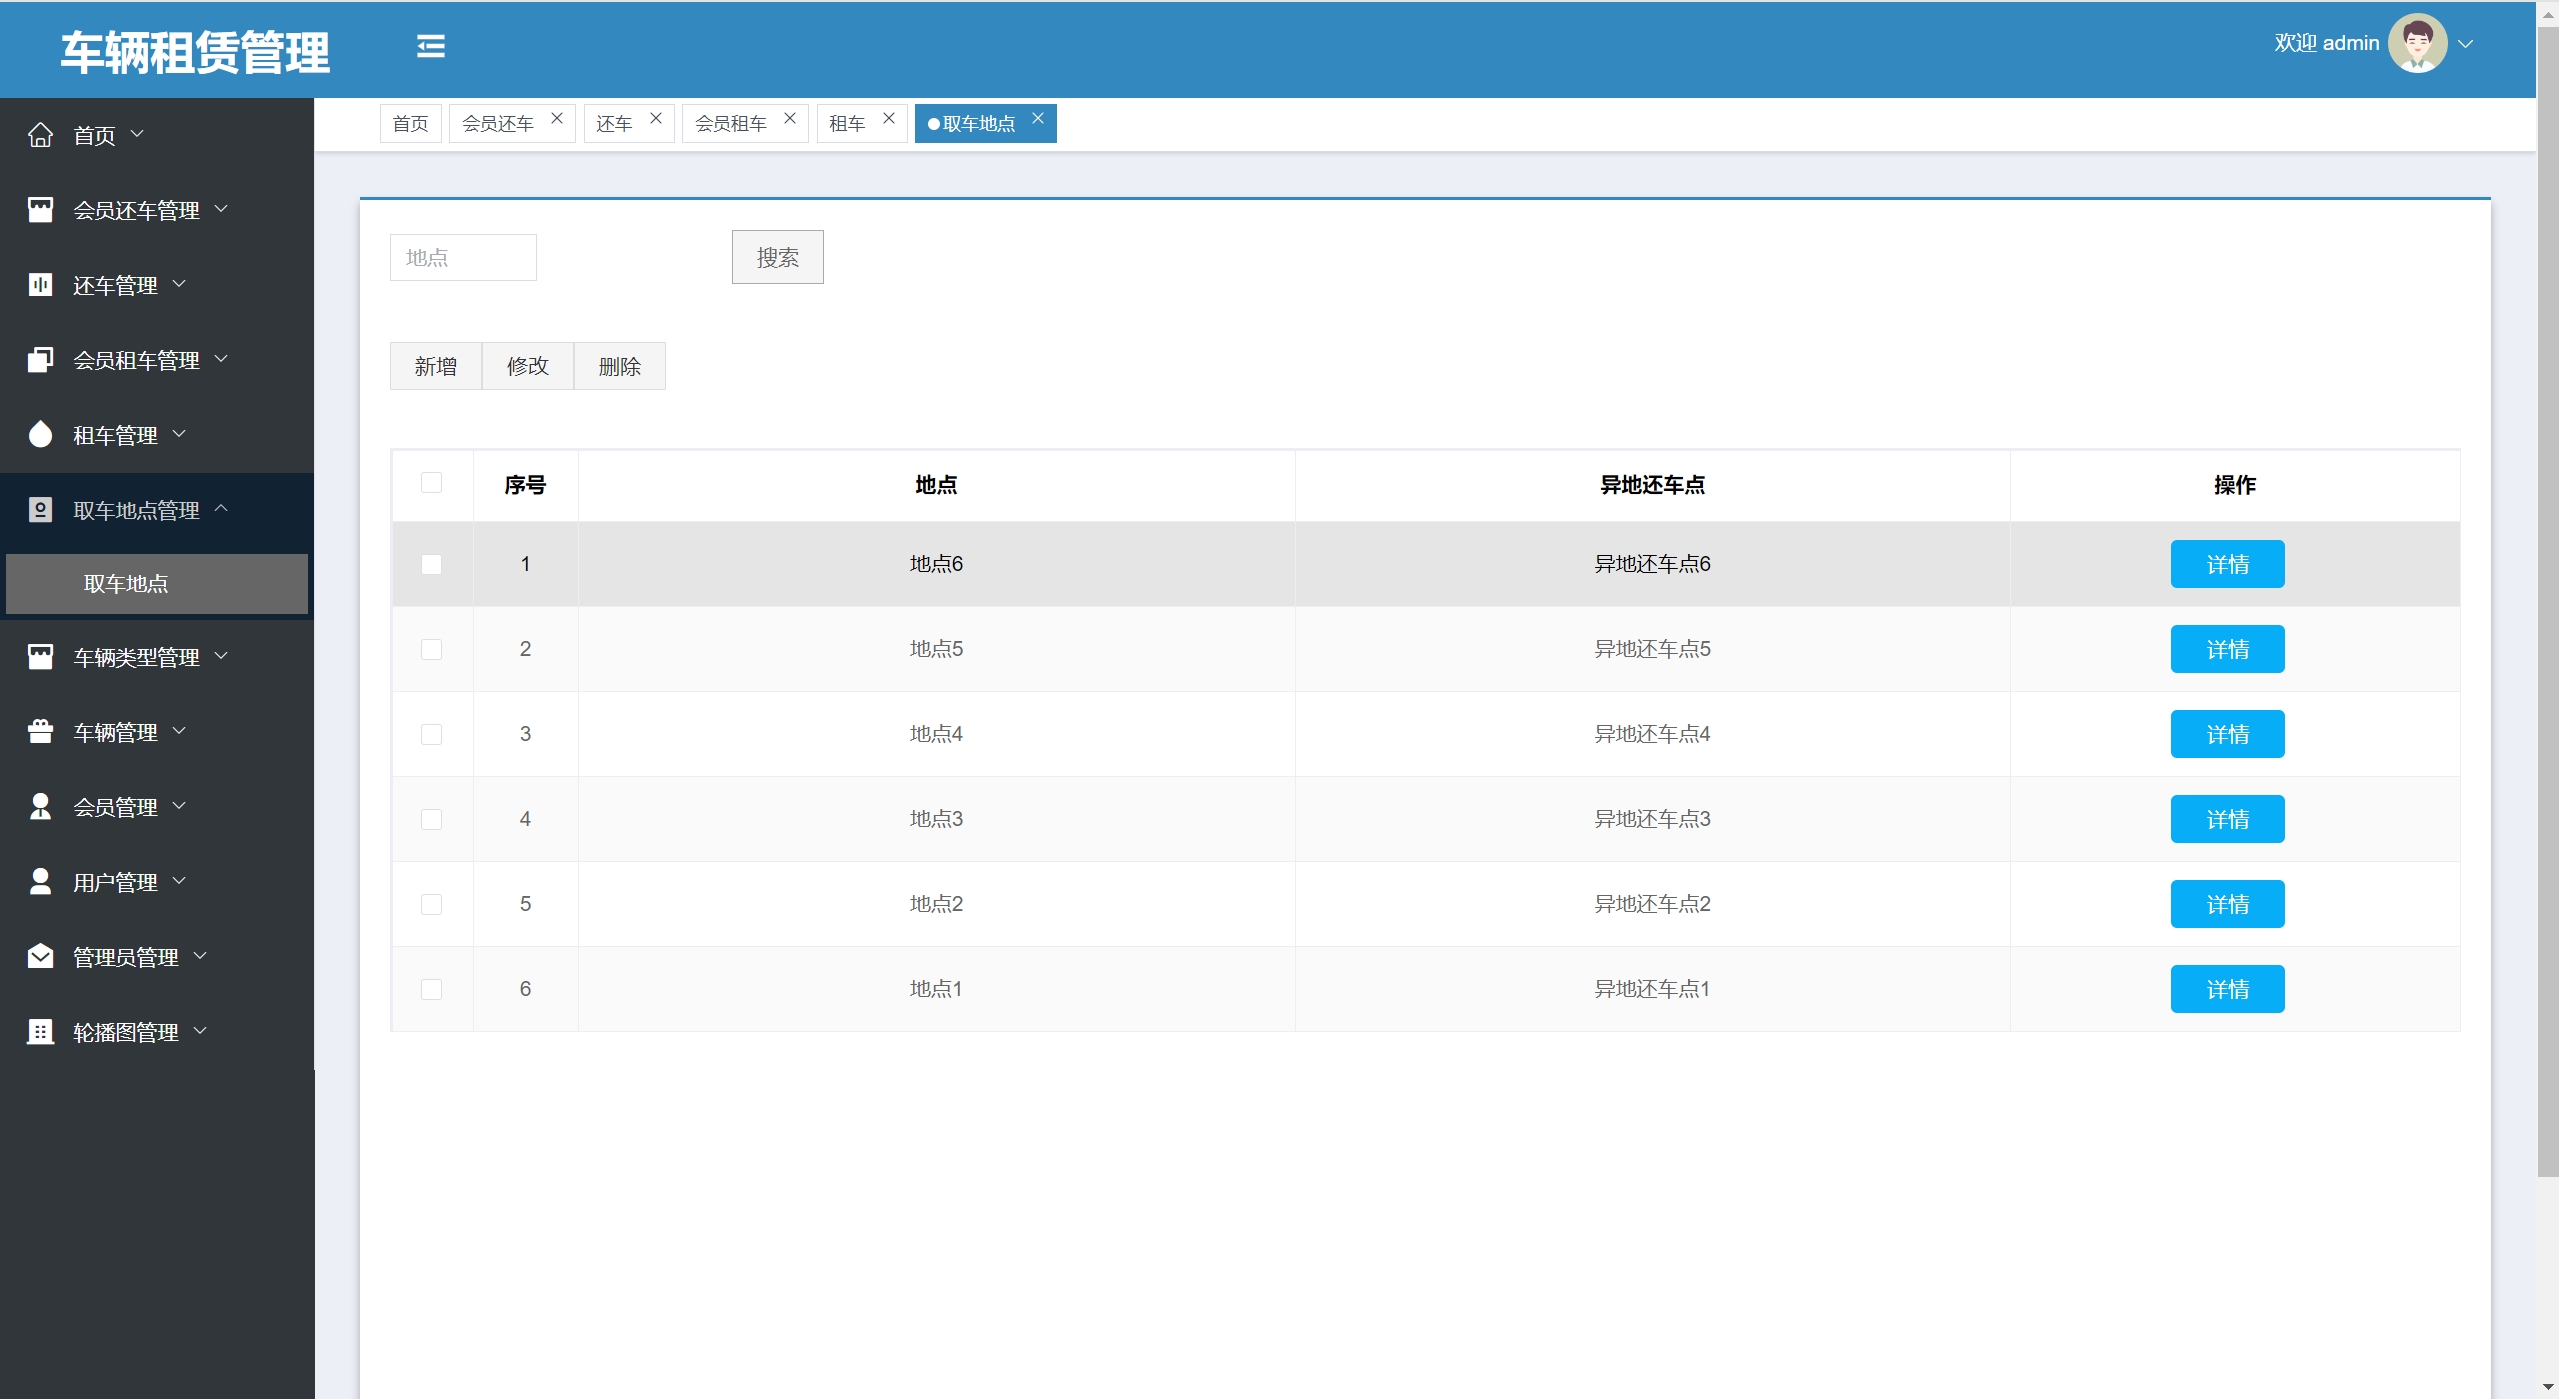
Task: Click the admin avatar image
Action: 2416,43
